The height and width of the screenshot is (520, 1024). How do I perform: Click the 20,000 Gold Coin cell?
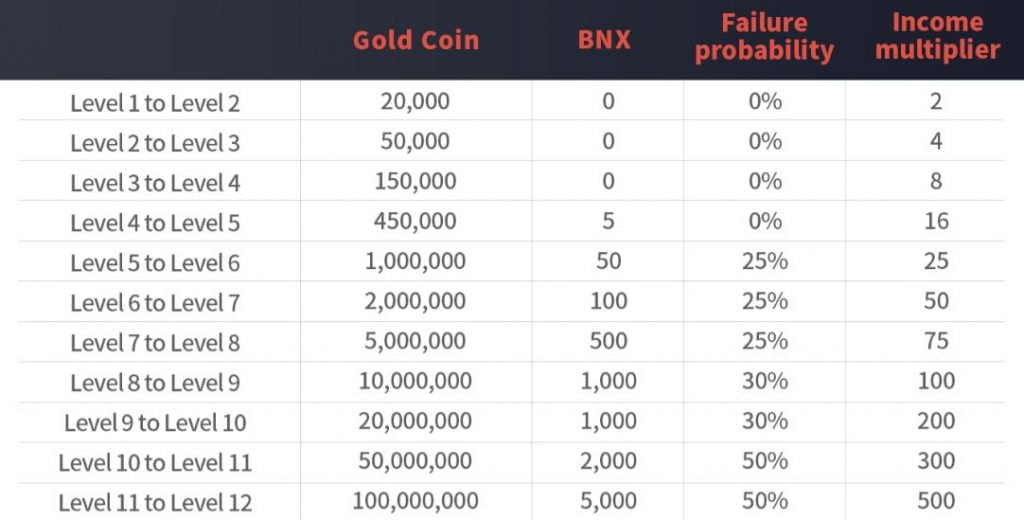click(415, 101)
